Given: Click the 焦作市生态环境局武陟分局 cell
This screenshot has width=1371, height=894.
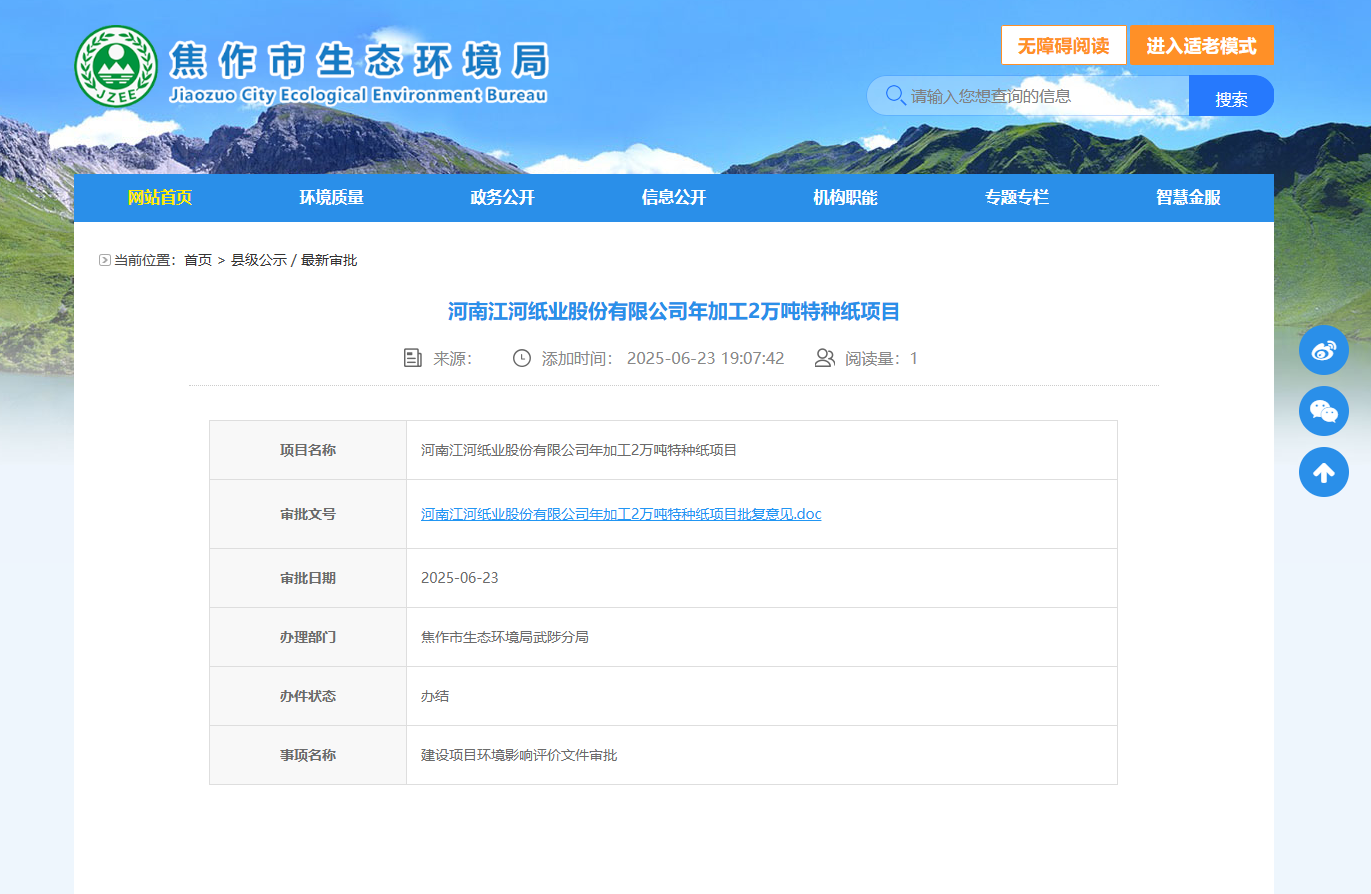Looking at the screenshot, I should tap(505, 637).
